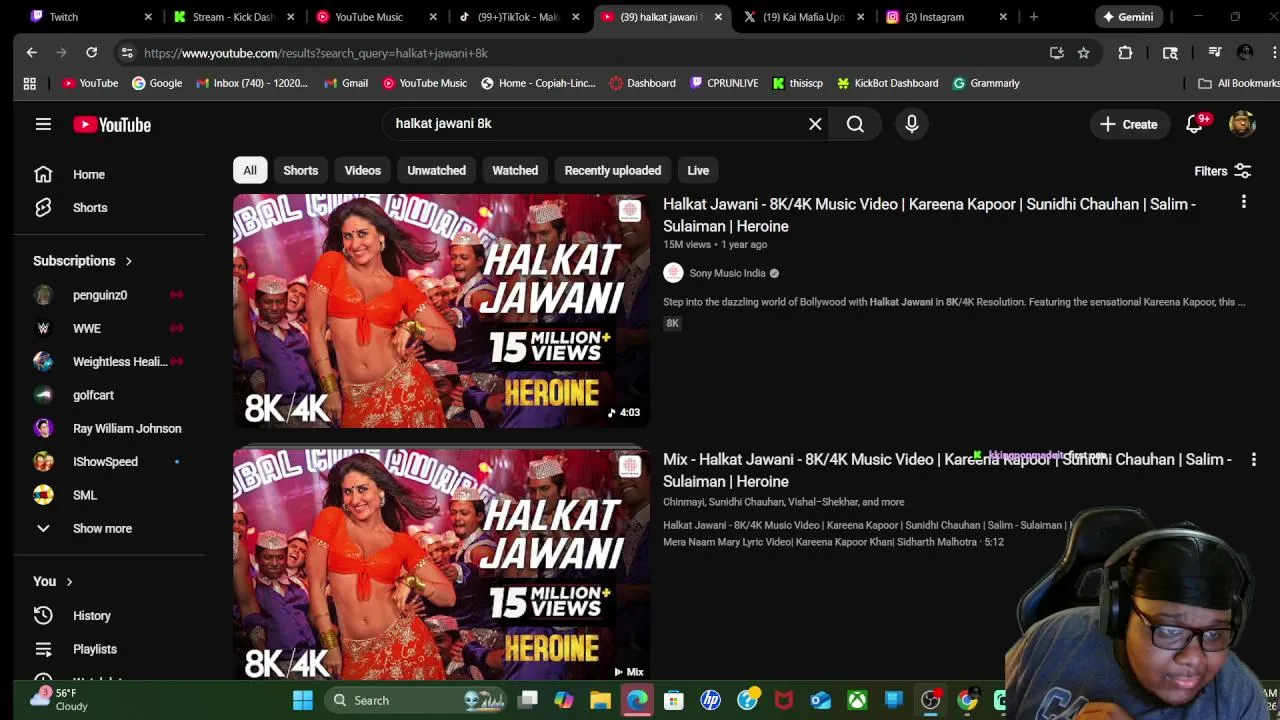Screen dimensions: 1280x720
Task: Open the Chrome extensions puzzle icon
Action: [x=1125, y=53]
